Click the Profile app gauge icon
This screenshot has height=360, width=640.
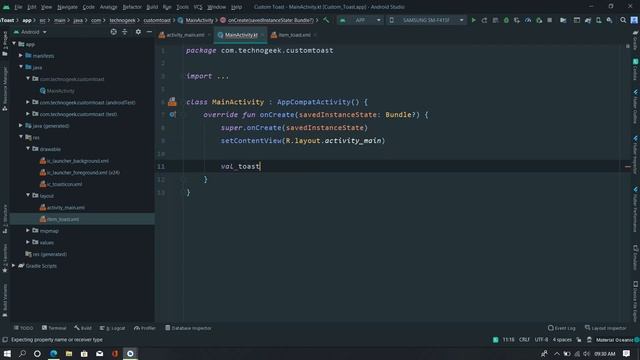(528, 20)
